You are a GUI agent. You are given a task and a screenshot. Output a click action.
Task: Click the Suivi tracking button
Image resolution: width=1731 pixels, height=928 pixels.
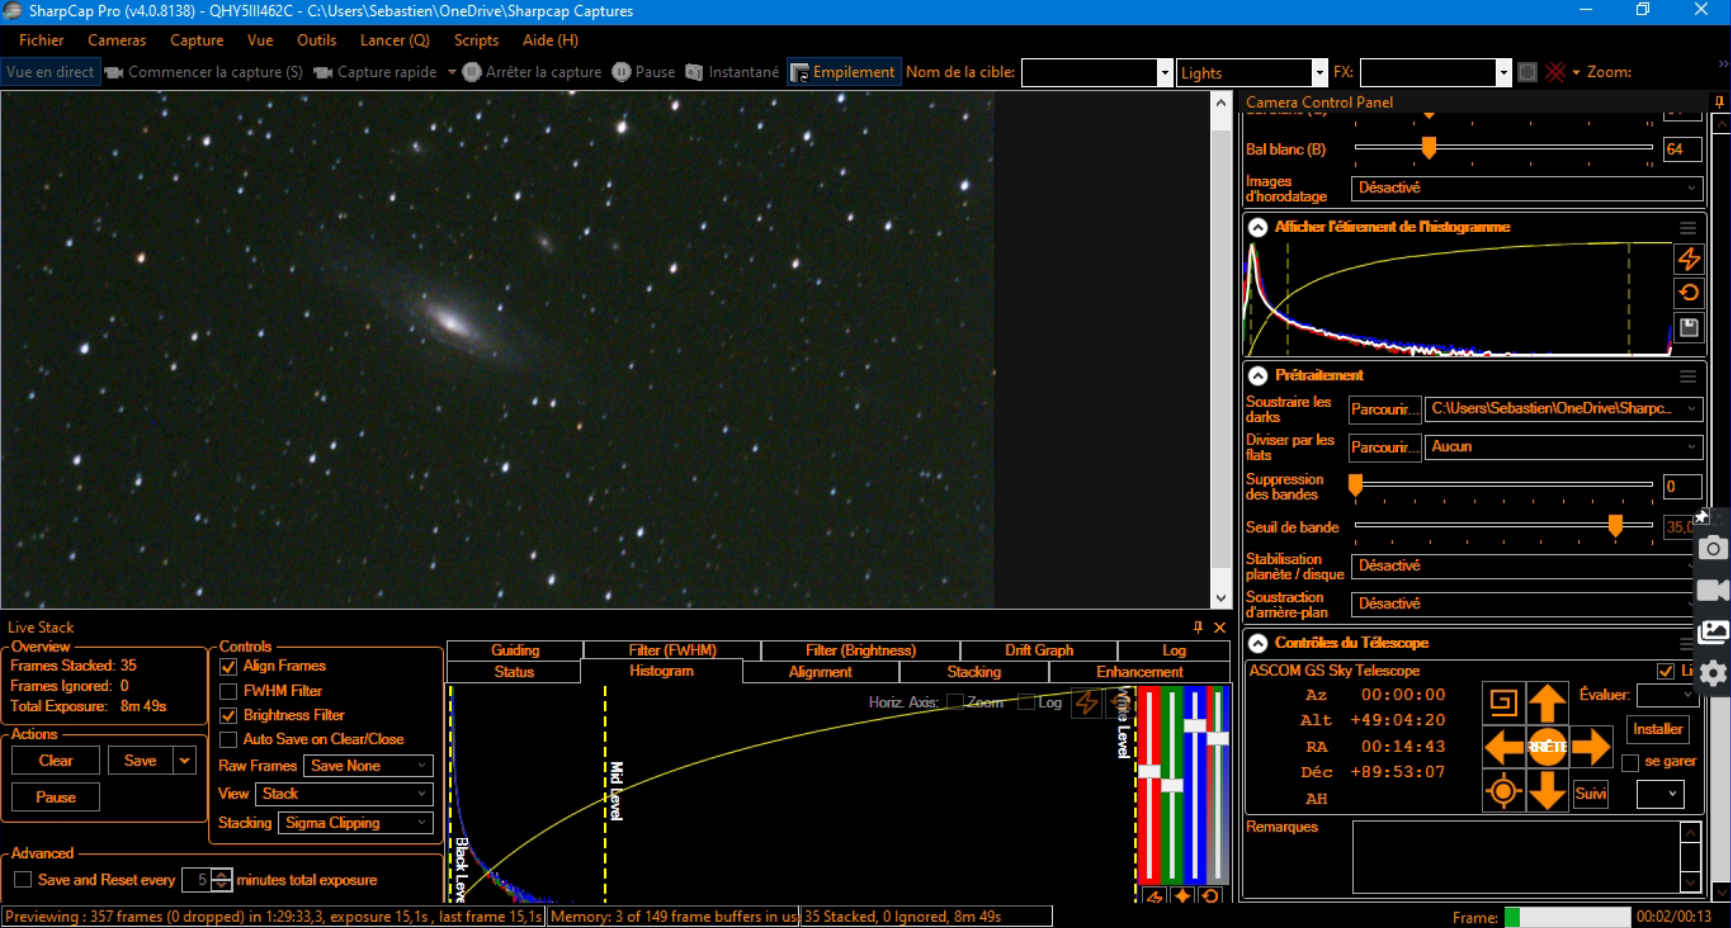click(x=1590, y=794)
